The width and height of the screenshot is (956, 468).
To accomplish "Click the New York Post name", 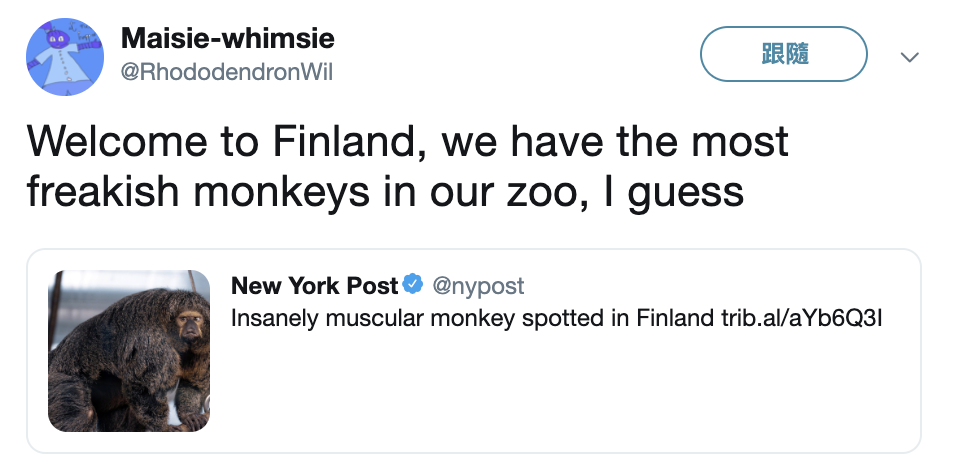I will [x=314, y=286].
